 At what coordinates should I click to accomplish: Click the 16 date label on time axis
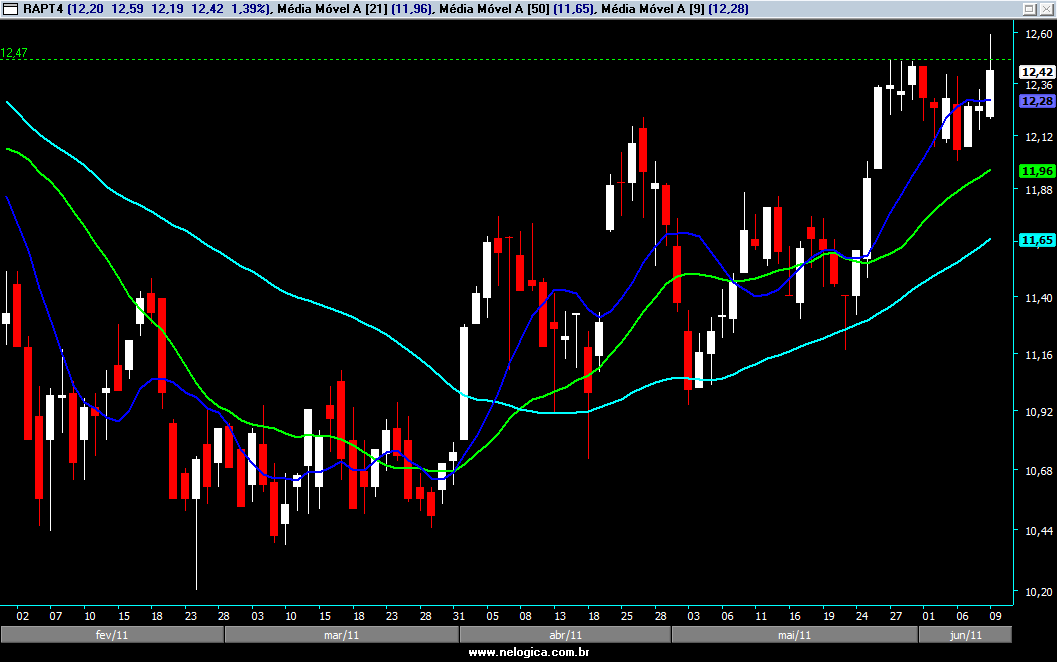point(795,615)
